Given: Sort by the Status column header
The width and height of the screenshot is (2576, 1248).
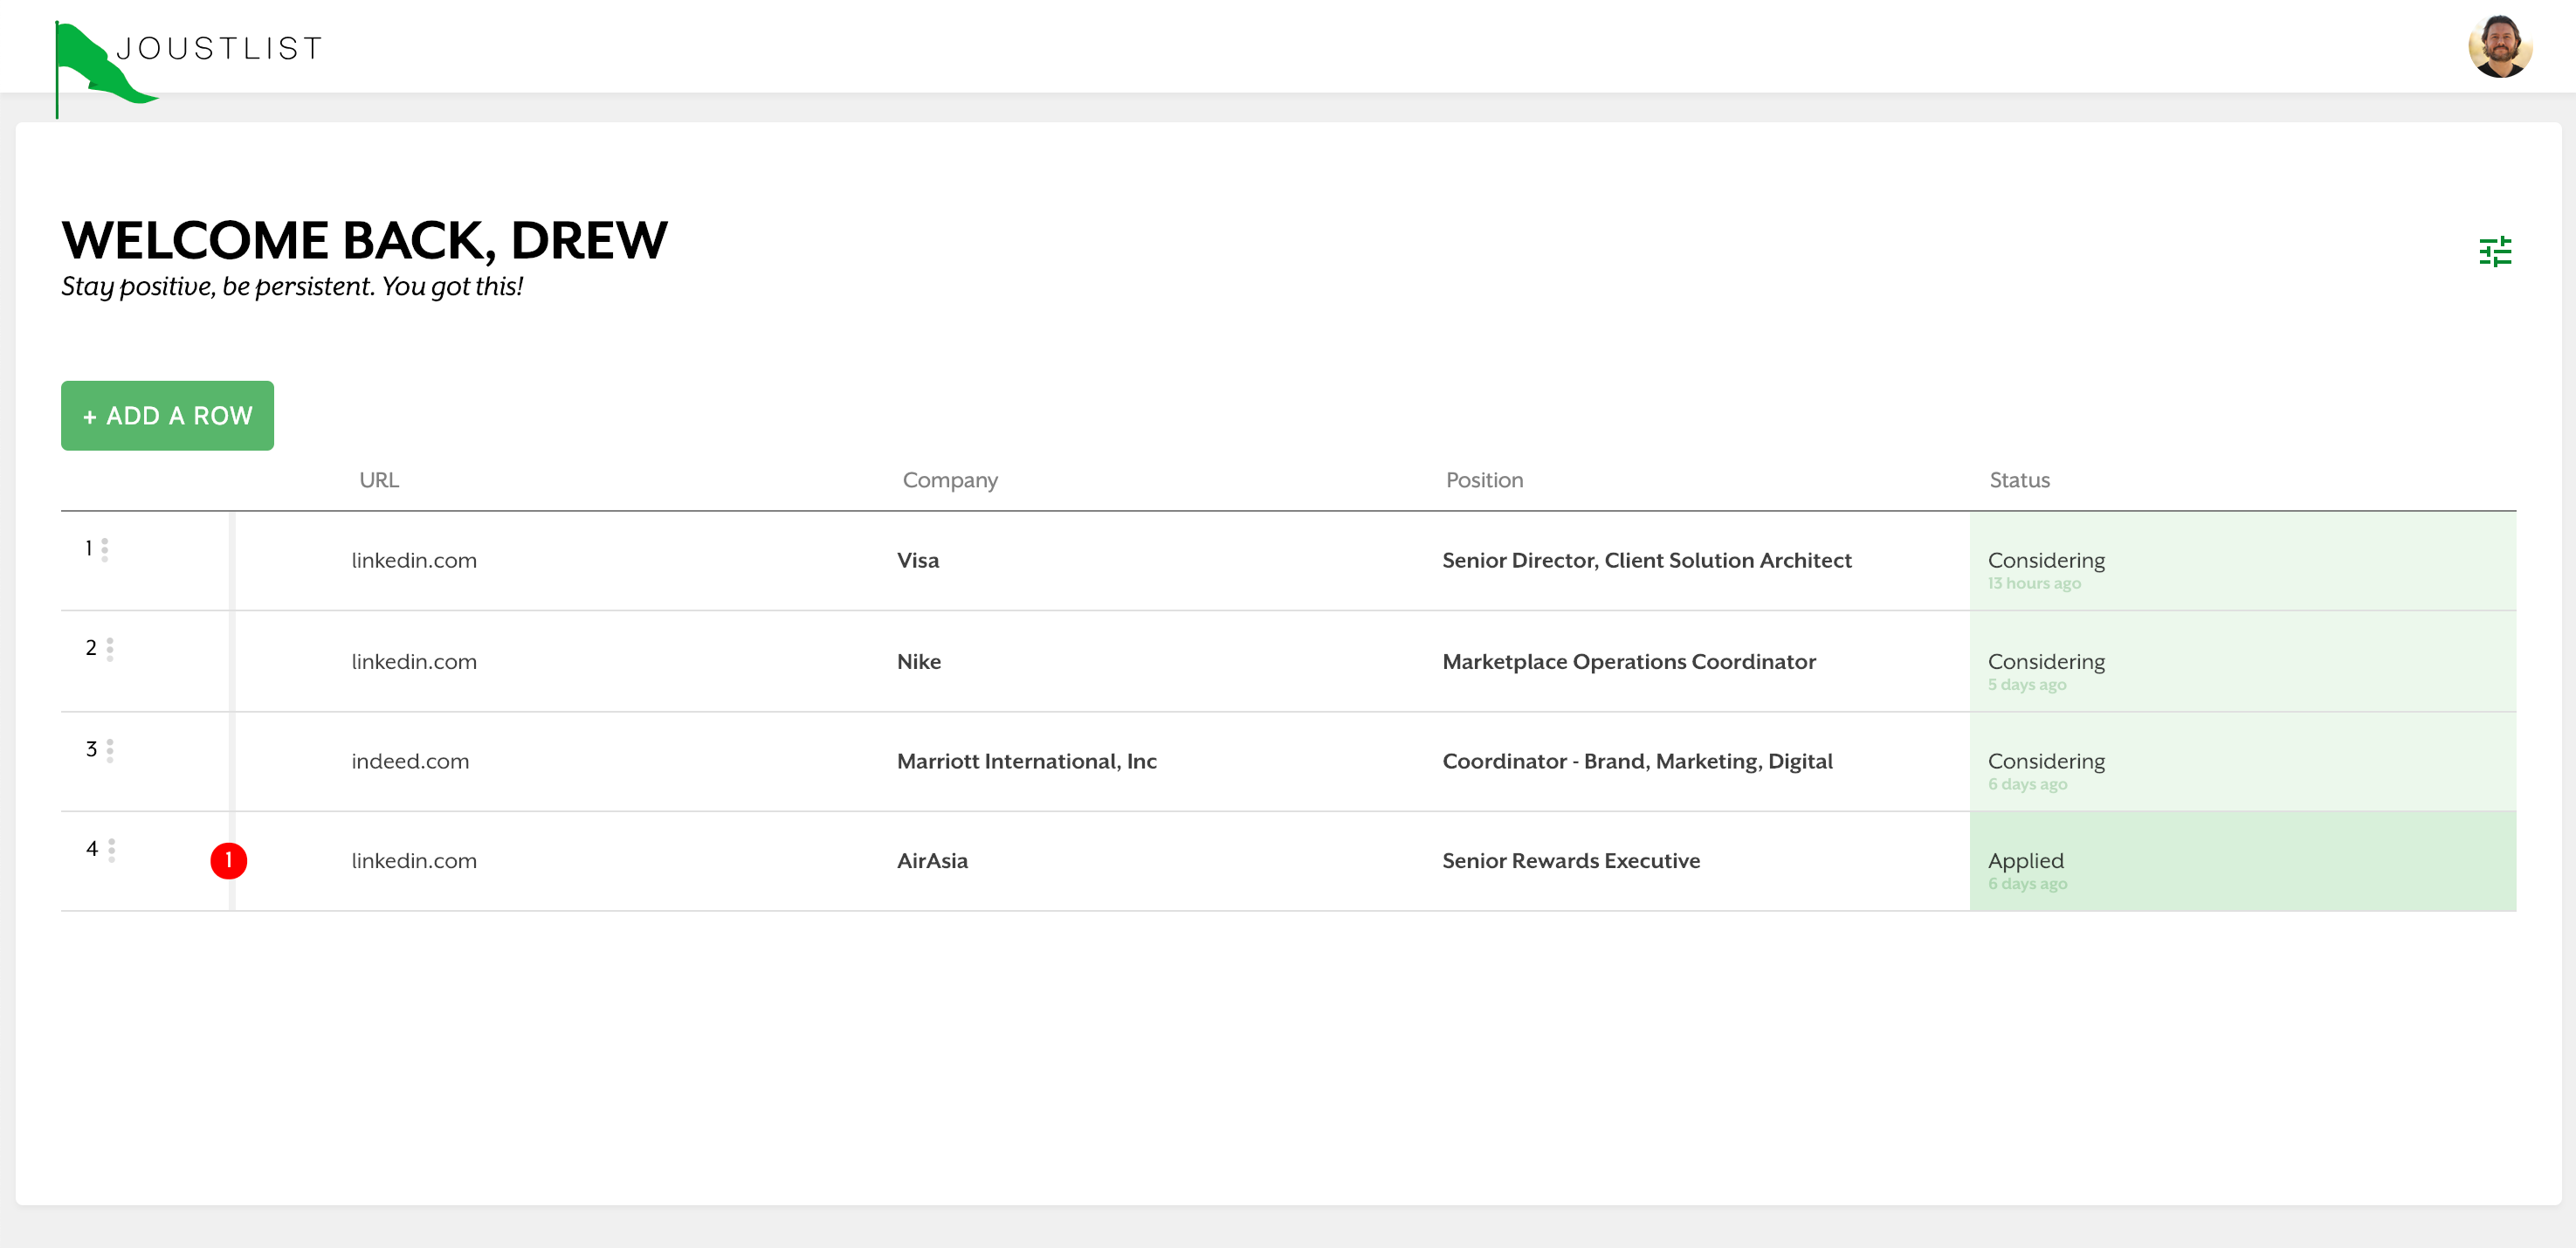Looking at the screenshot, I should pyautogui.click(x=2019, y=480).
